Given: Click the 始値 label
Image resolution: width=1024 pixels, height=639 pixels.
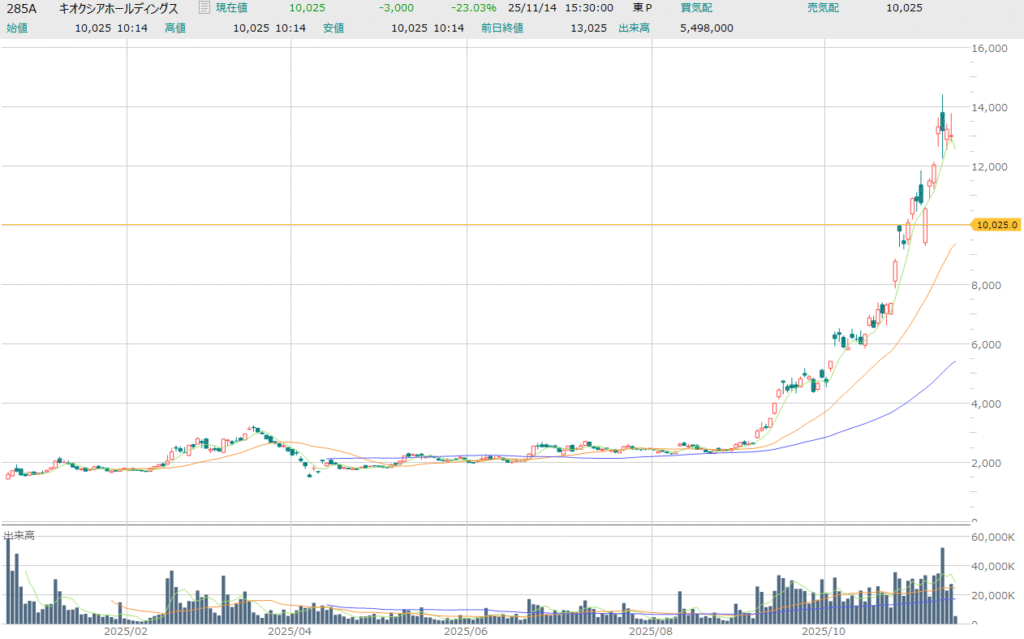Looking at the screenshot, I should click(17, 27).
